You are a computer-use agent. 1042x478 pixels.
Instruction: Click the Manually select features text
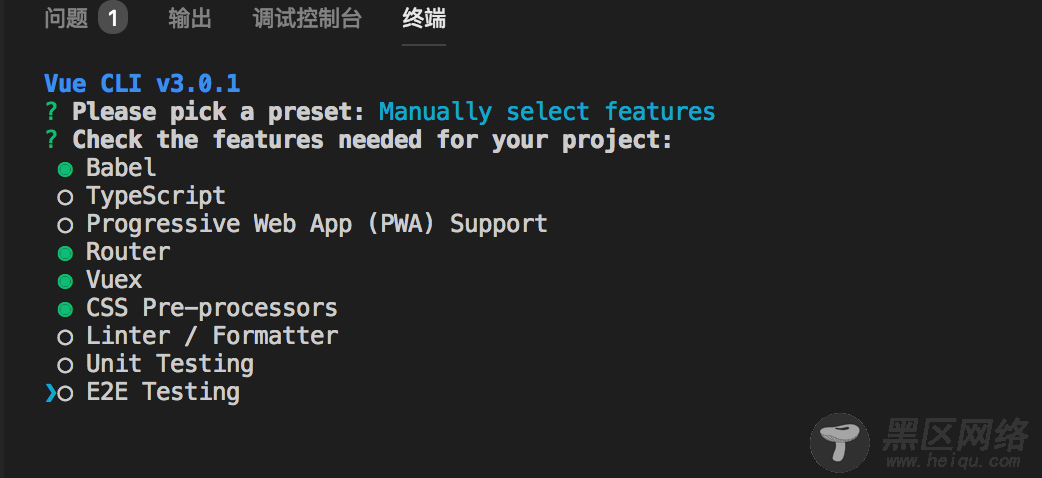click(x=547, y=112)
